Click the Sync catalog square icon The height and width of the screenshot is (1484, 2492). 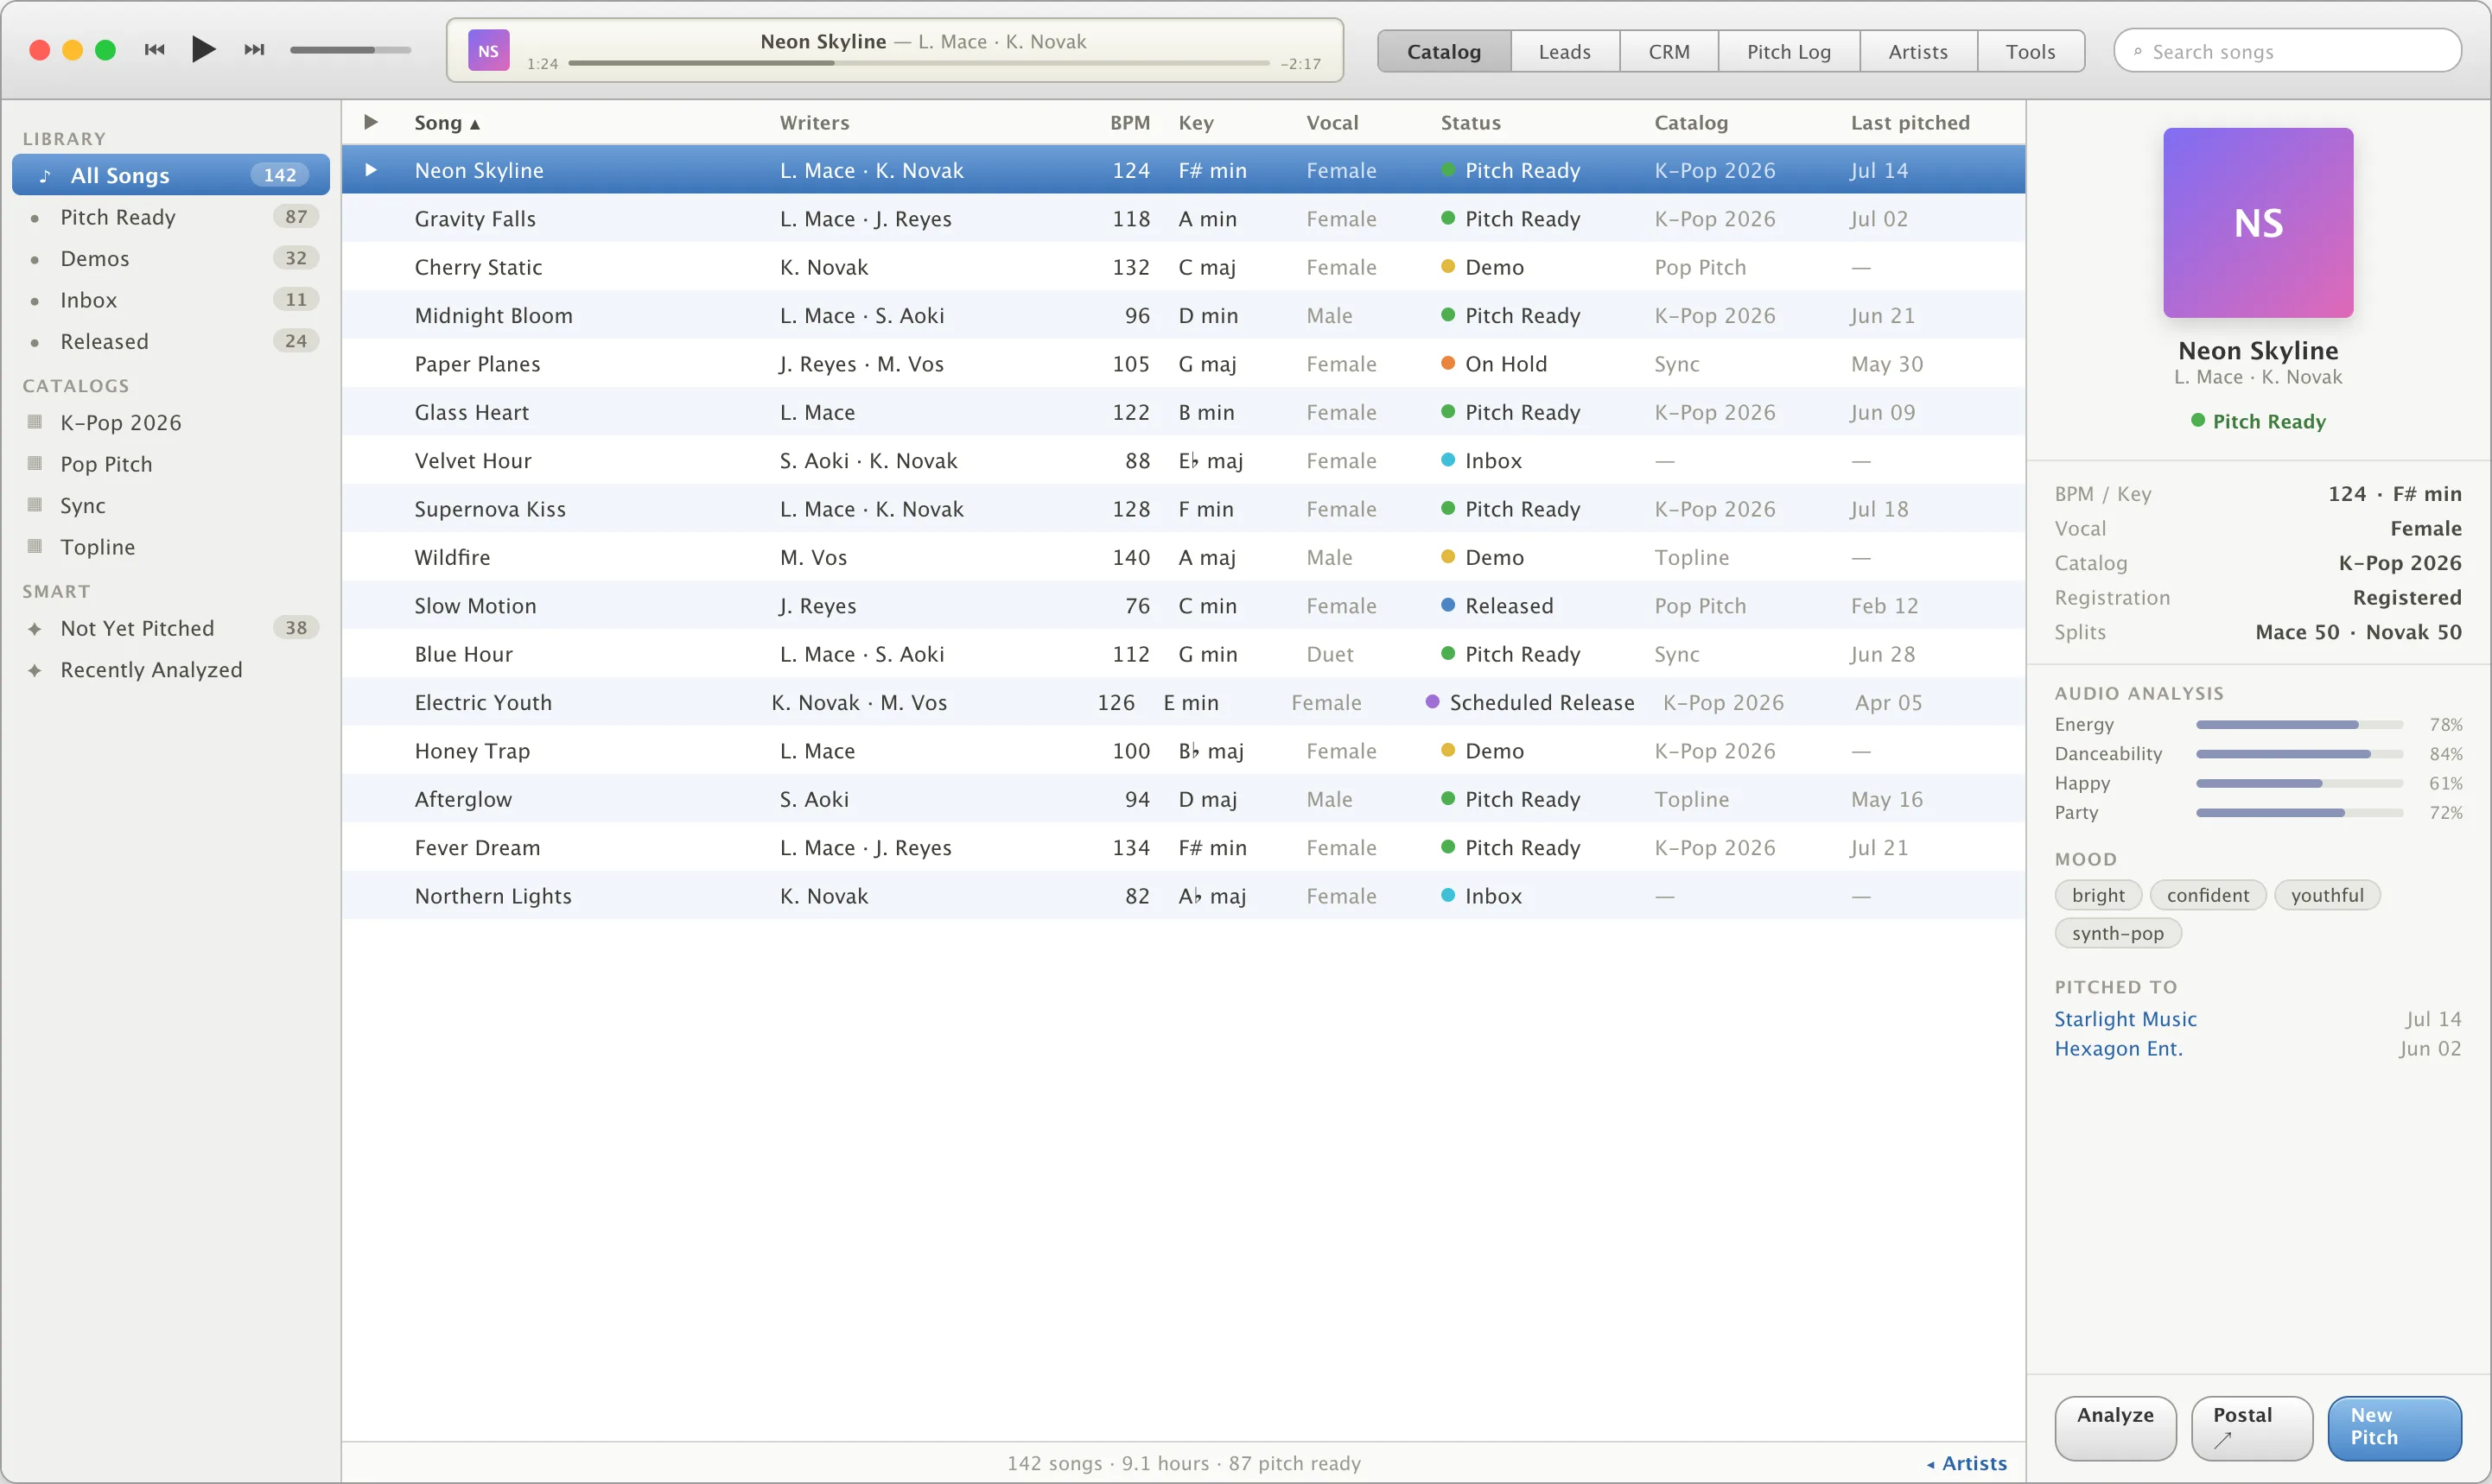pos(35,504)
